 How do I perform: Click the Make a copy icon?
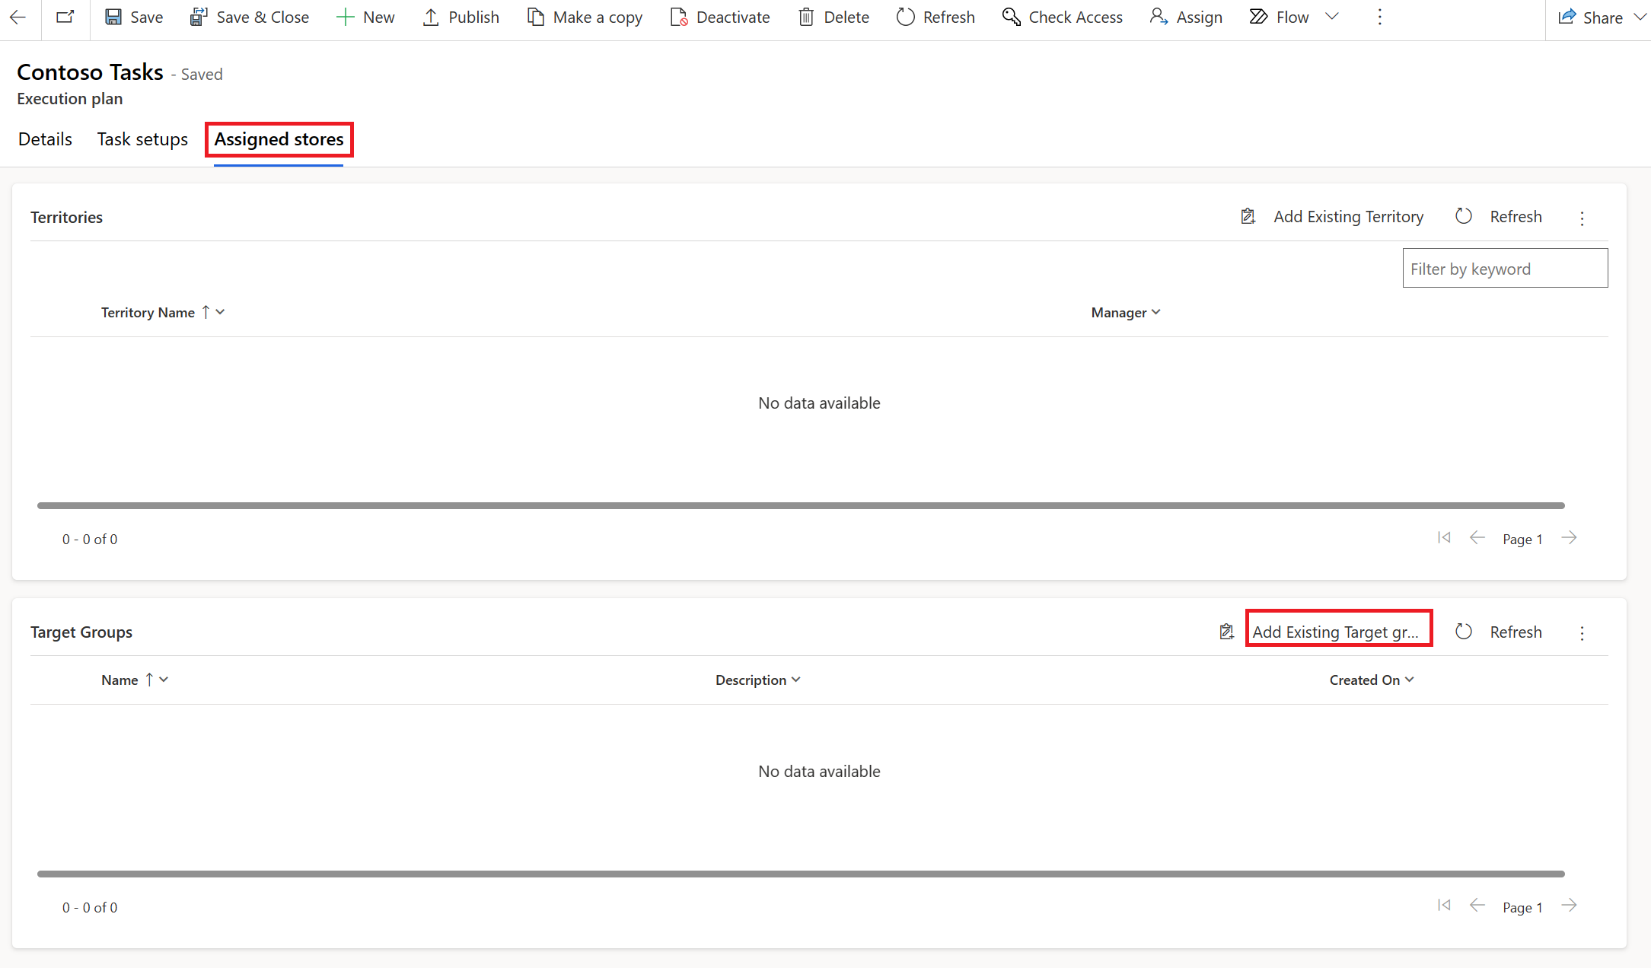(x=536, y=17)
